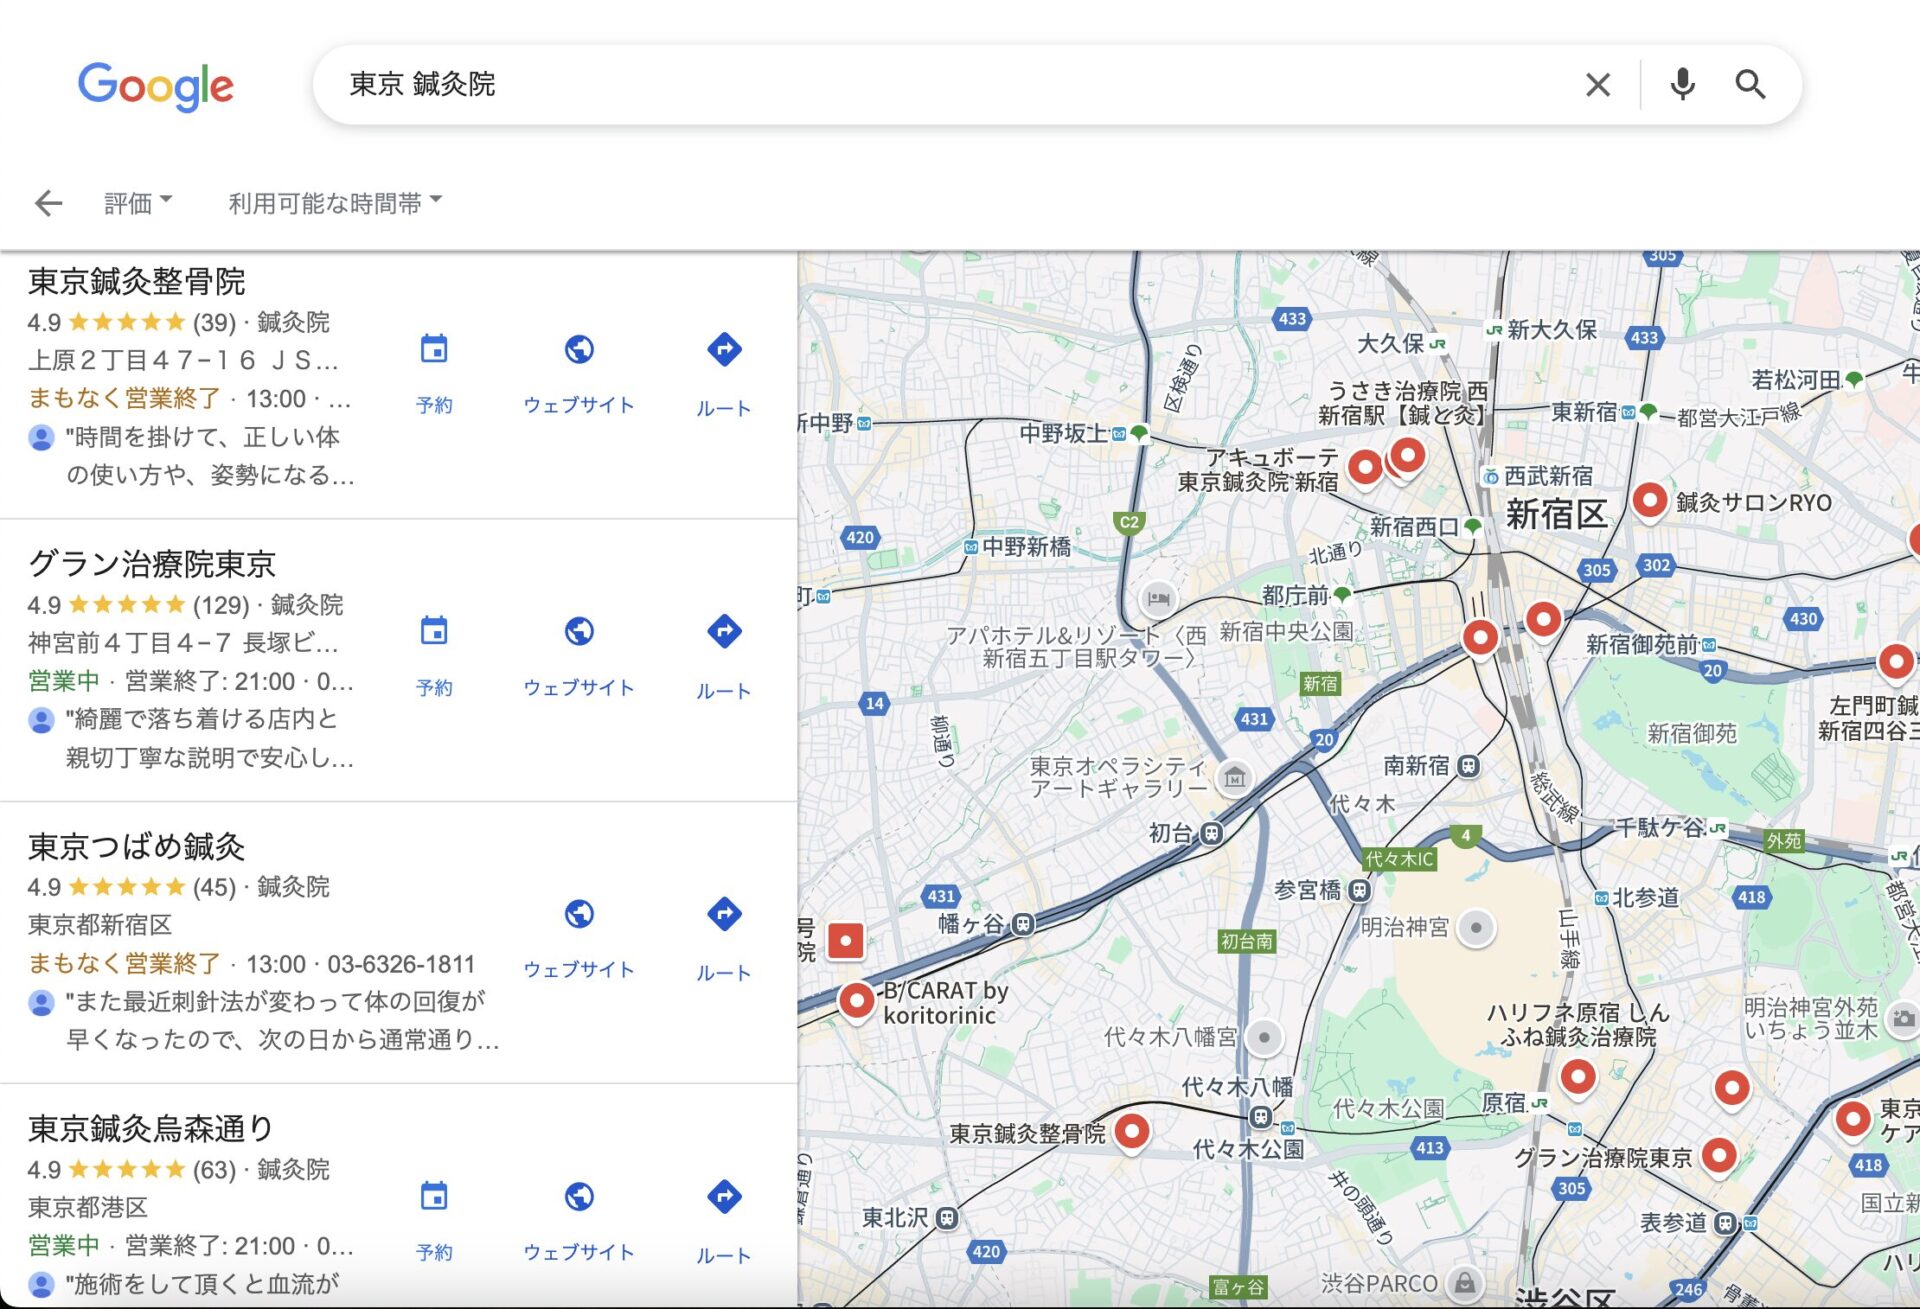Open the ウェブサイト globe icon for グラン治療院東京

579,632
